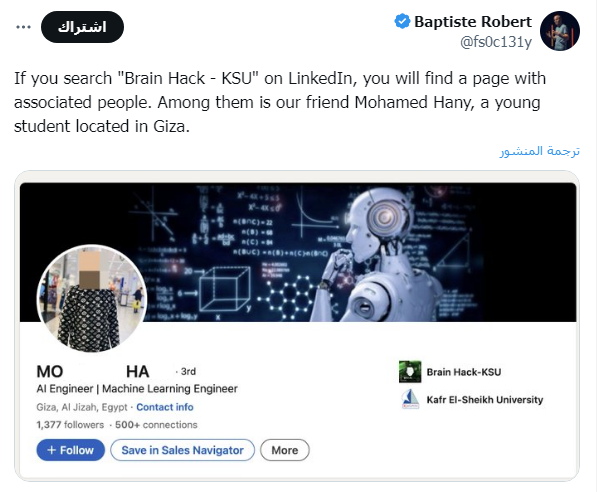Click the @fs0c131y handle

(496, 41)
